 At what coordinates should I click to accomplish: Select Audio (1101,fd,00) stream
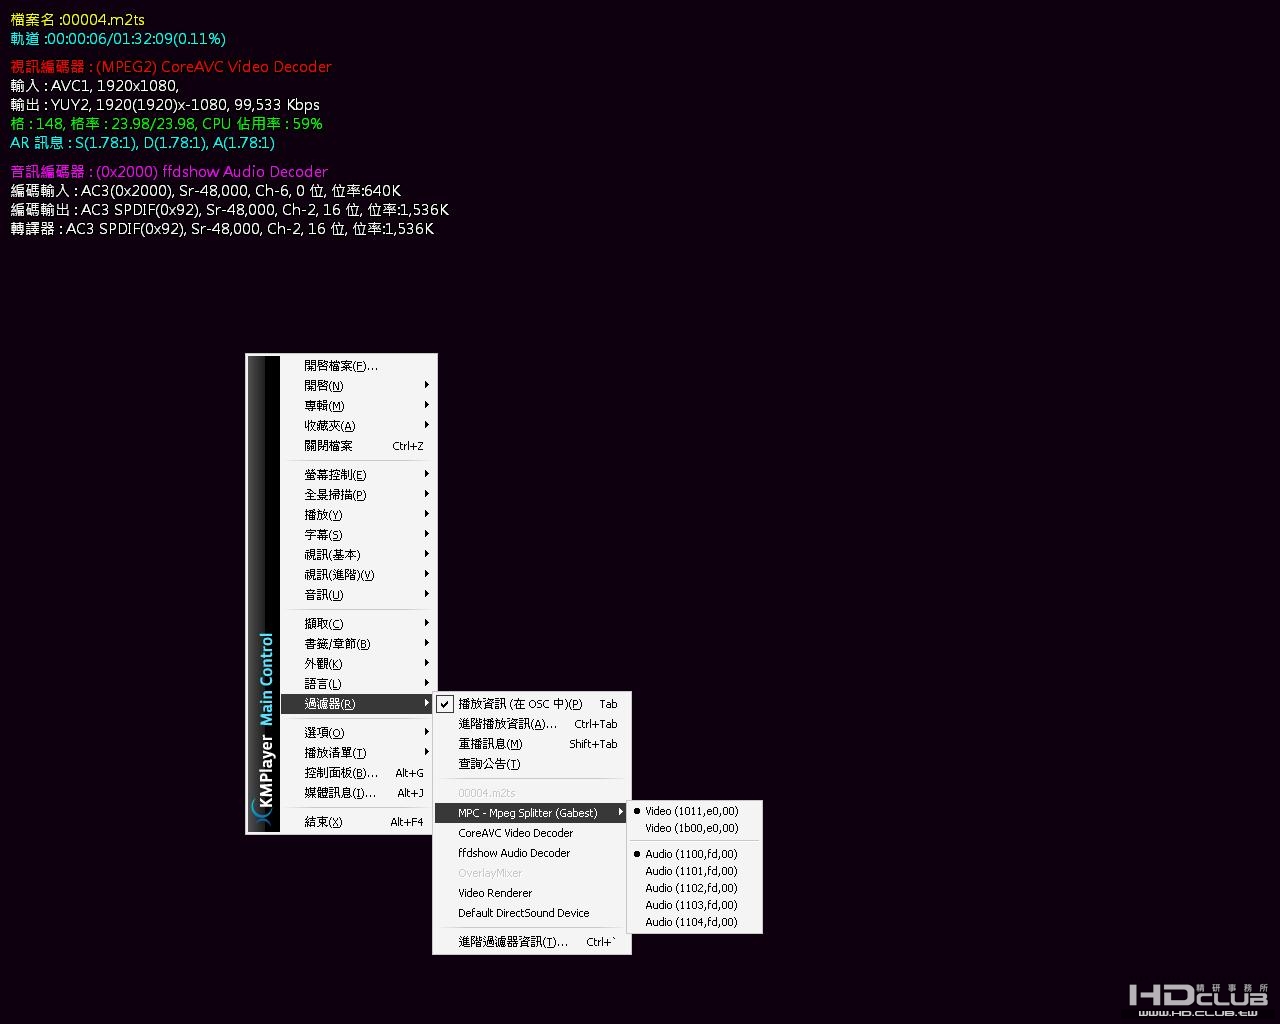694,871
